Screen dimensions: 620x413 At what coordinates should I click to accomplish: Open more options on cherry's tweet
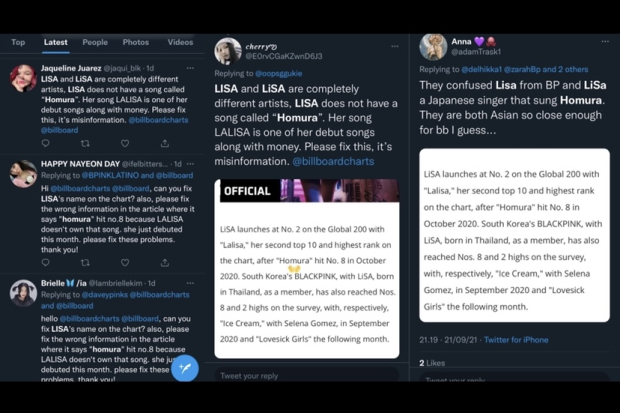click(x=395, y=46)
